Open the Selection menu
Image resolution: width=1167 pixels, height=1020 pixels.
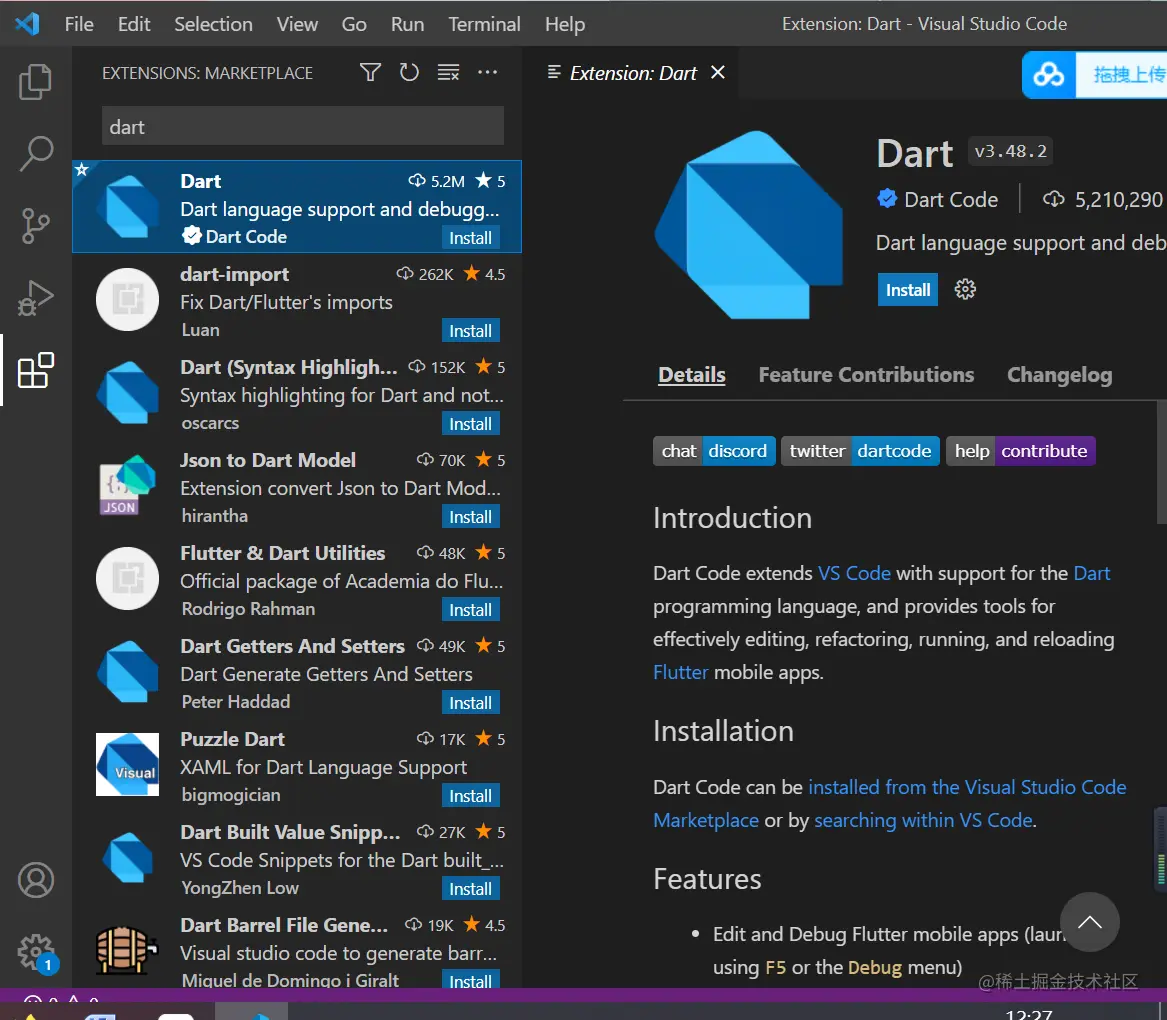click(214, 24)
